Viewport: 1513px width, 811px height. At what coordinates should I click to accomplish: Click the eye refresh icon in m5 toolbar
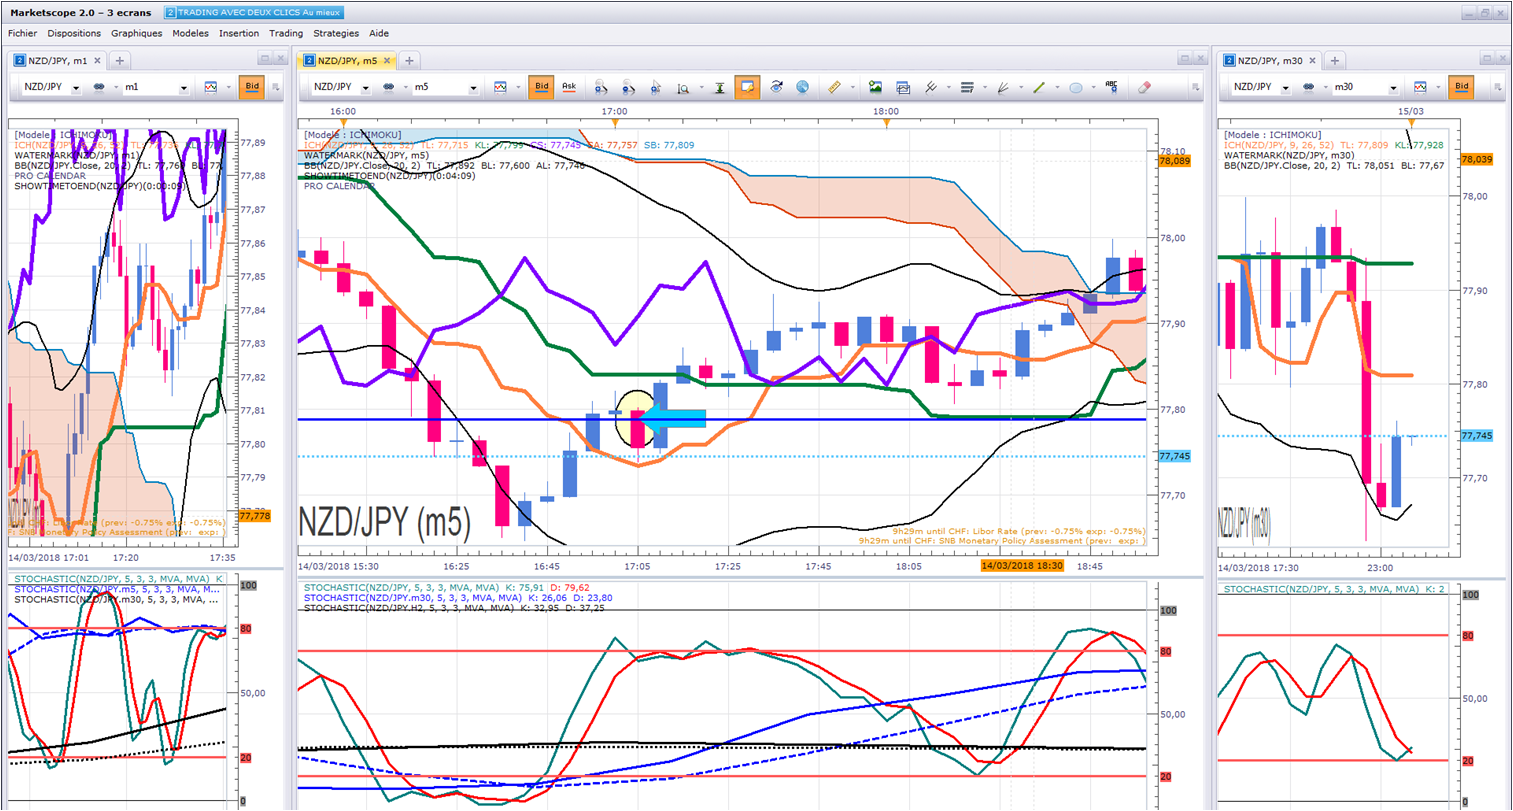point(775,87)
